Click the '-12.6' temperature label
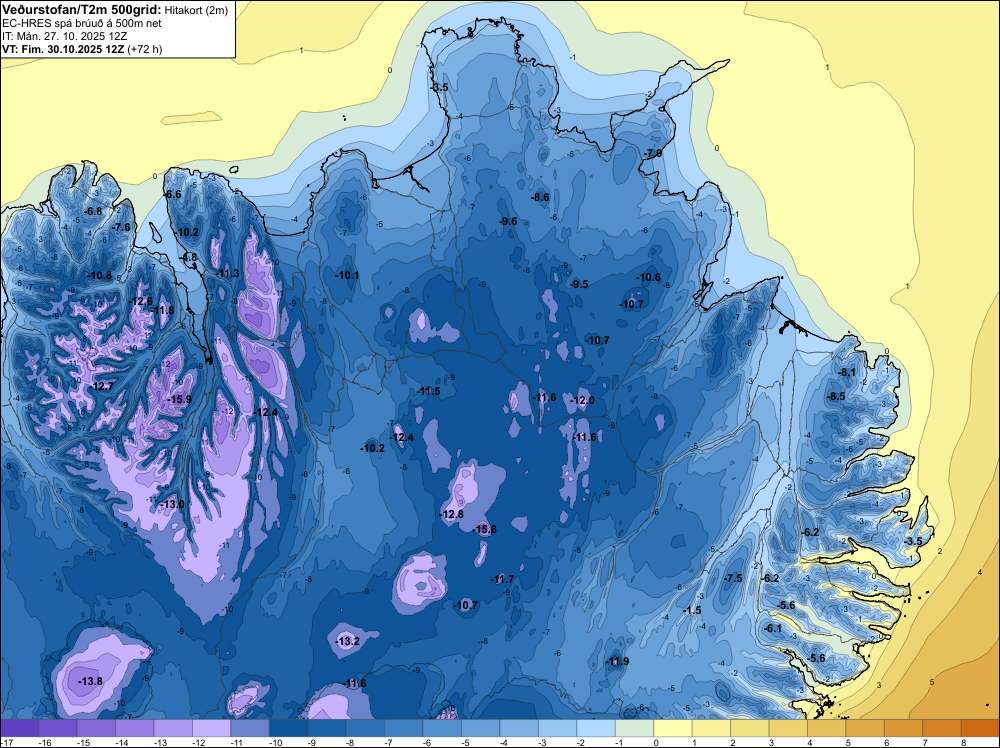Viewport: 1000px width, 748px height. coord(140,301)
